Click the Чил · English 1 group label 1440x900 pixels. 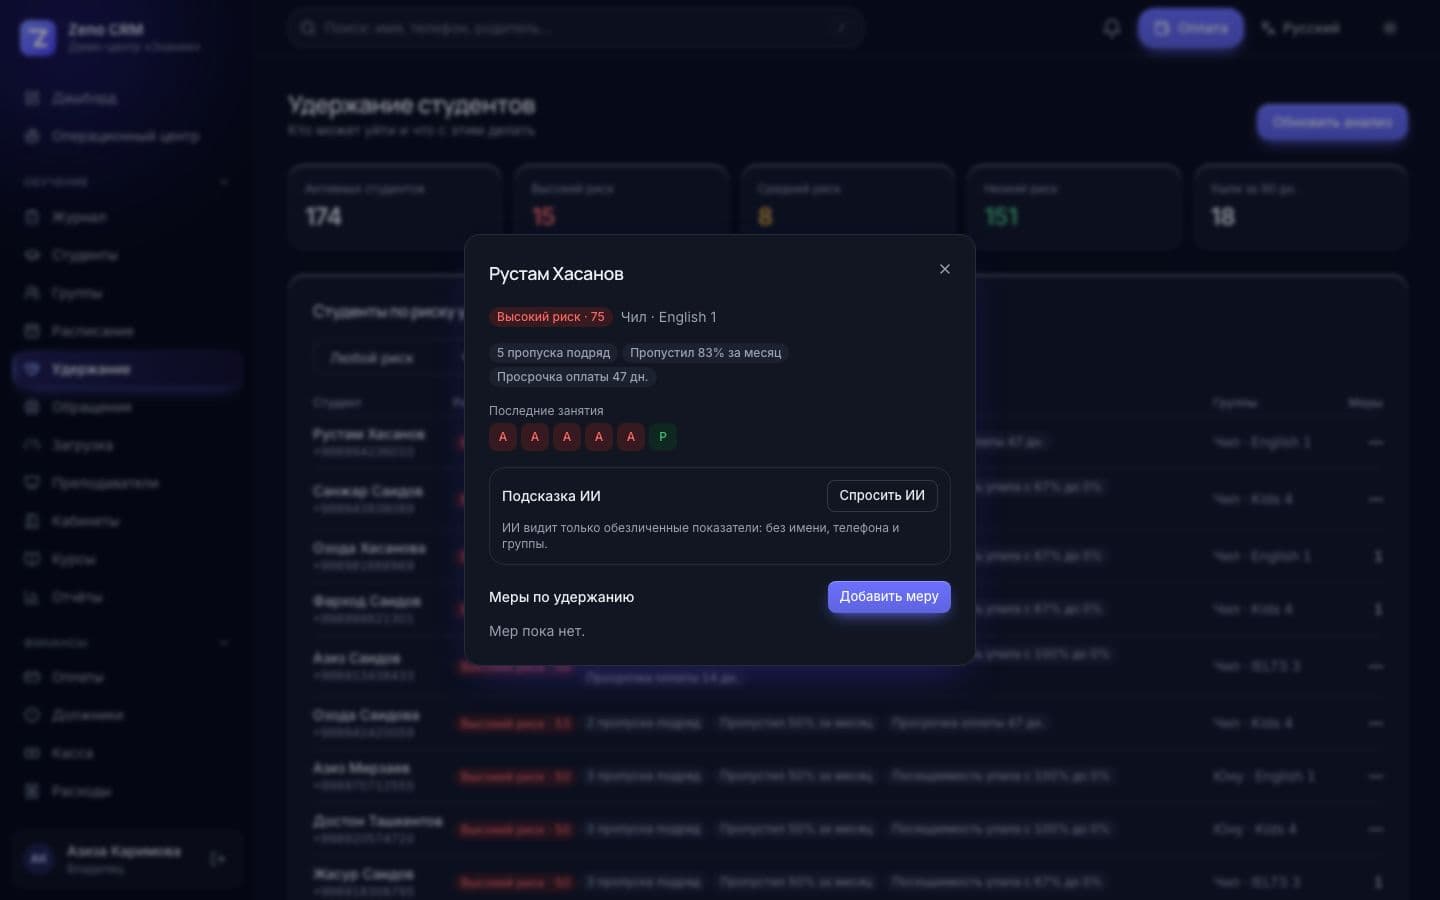click(669, 317)
